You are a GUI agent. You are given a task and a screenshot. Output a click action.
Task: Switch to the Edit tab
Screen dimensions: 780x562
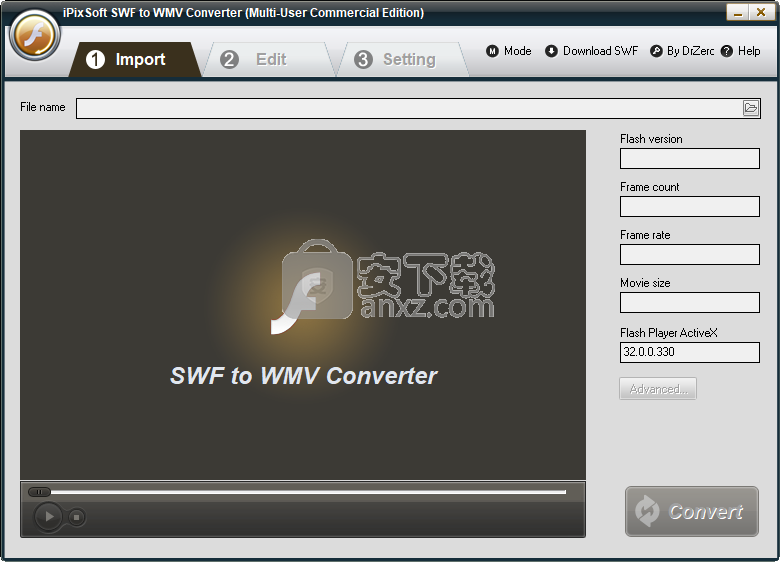click(268, 59)
